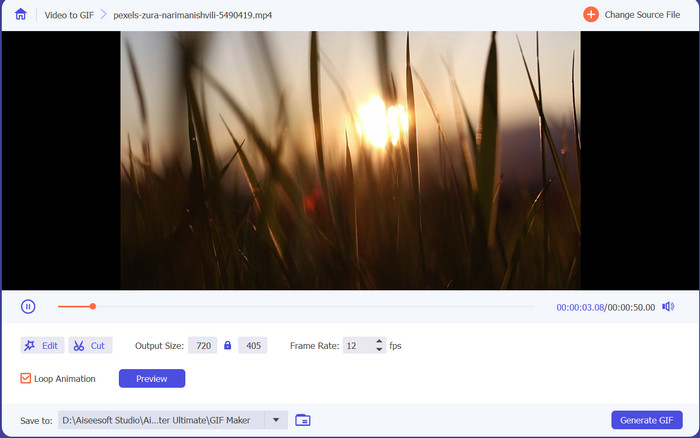This screenshot has height=438, width=700.
Task: Open the Edit effects tool
Action: click(42, 345)
